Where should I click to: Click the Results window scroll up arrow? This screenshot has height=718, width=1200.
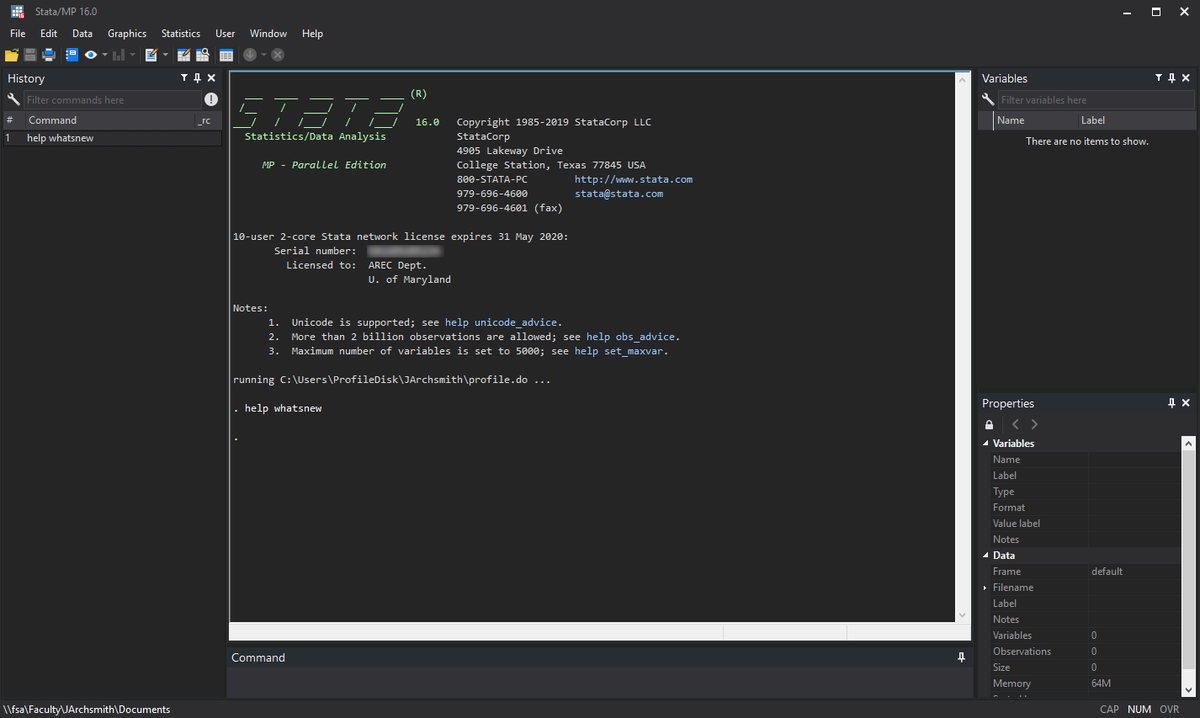click(962, 79)
